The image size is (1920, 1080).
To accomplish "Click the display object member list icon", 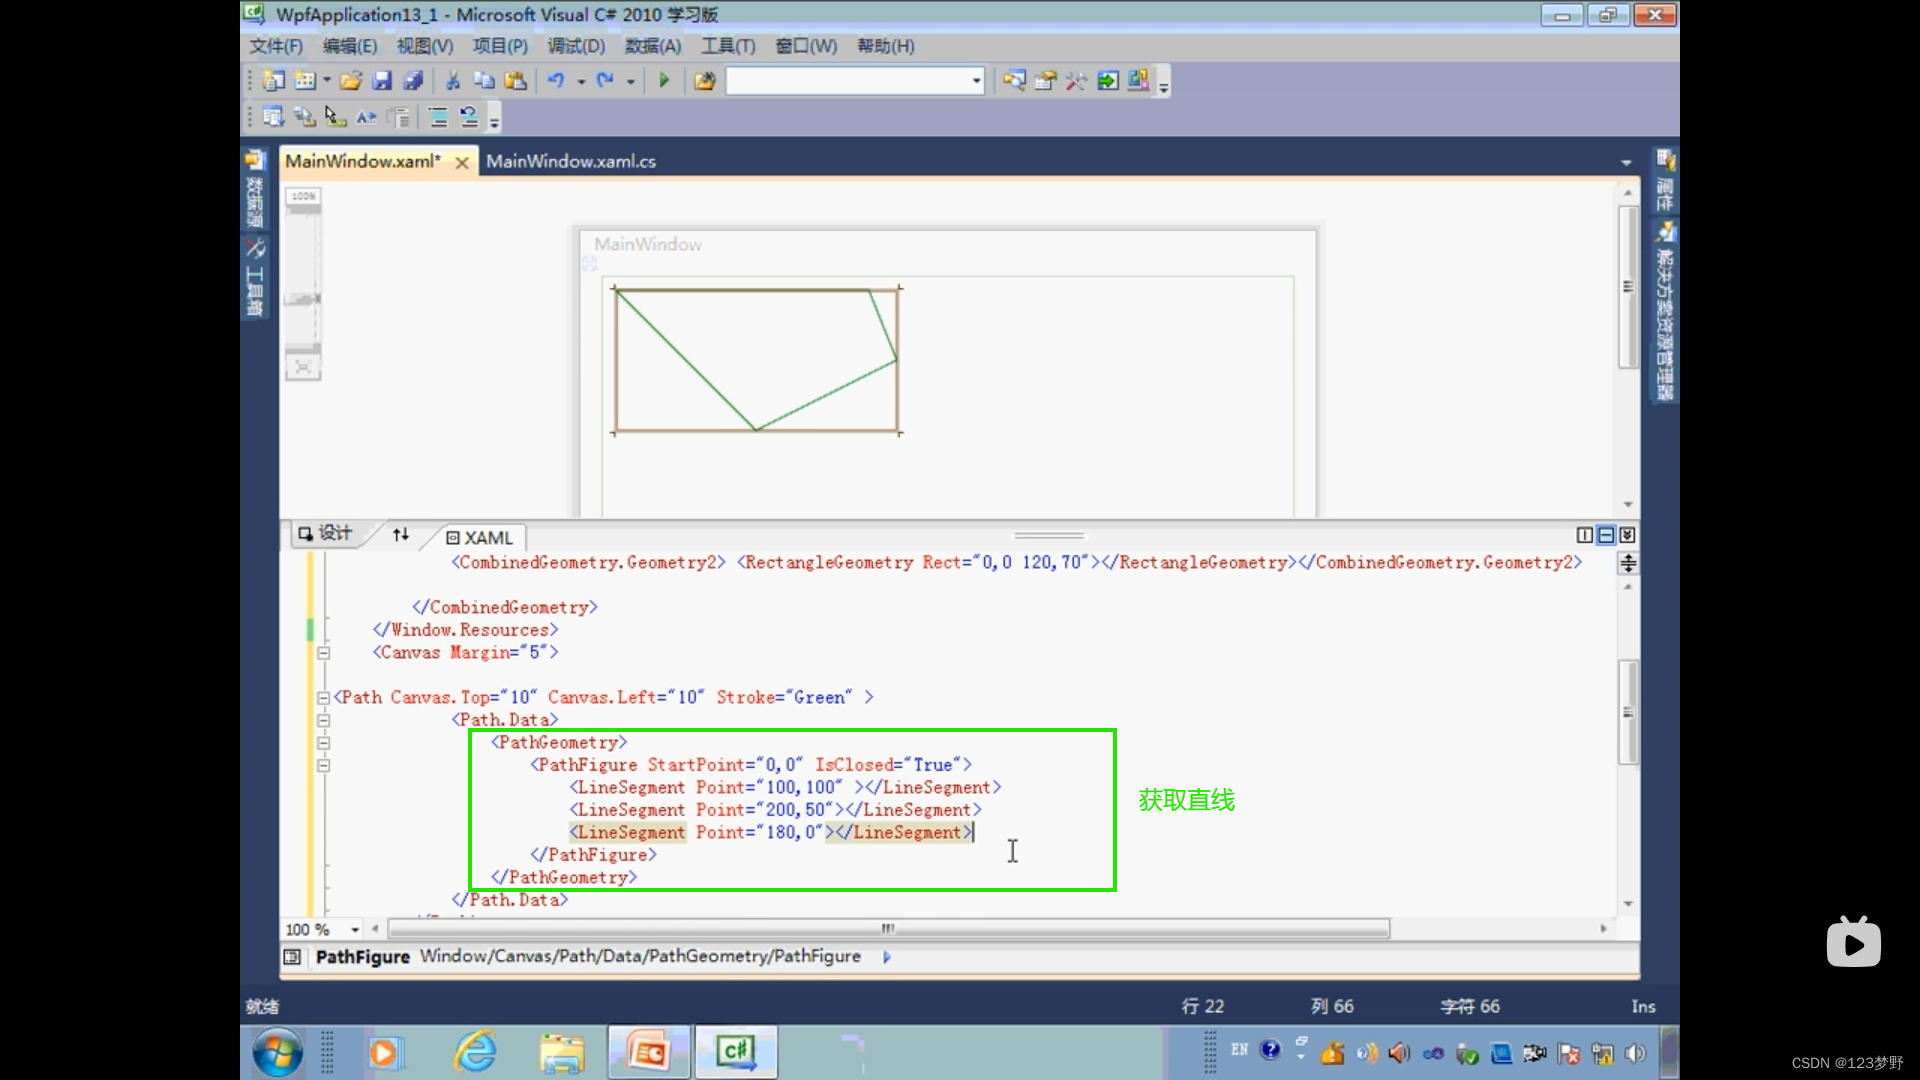I will pyautogui.click(x=273, y=117).
